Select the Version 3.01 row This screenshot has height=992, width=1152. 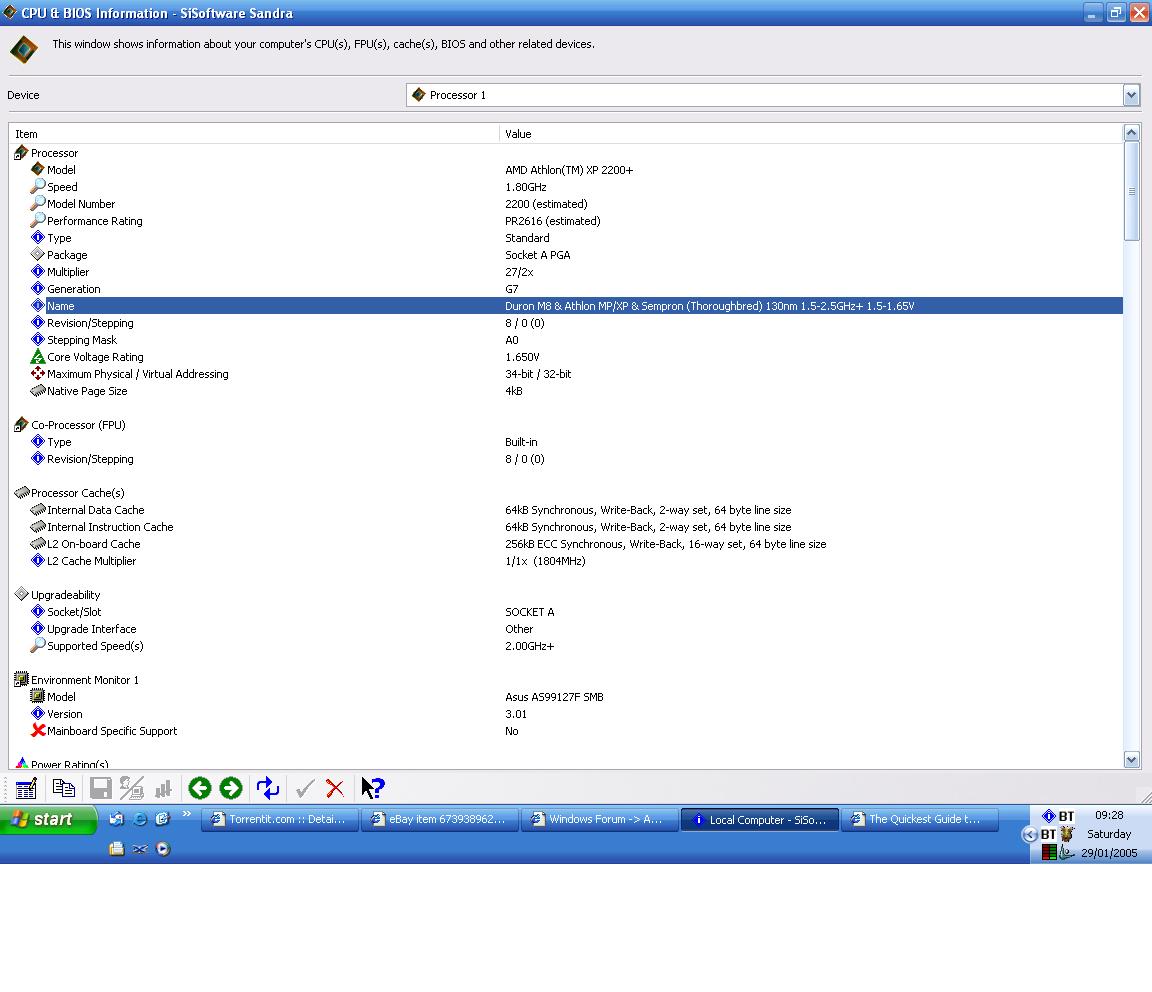(x=577, y=714)
